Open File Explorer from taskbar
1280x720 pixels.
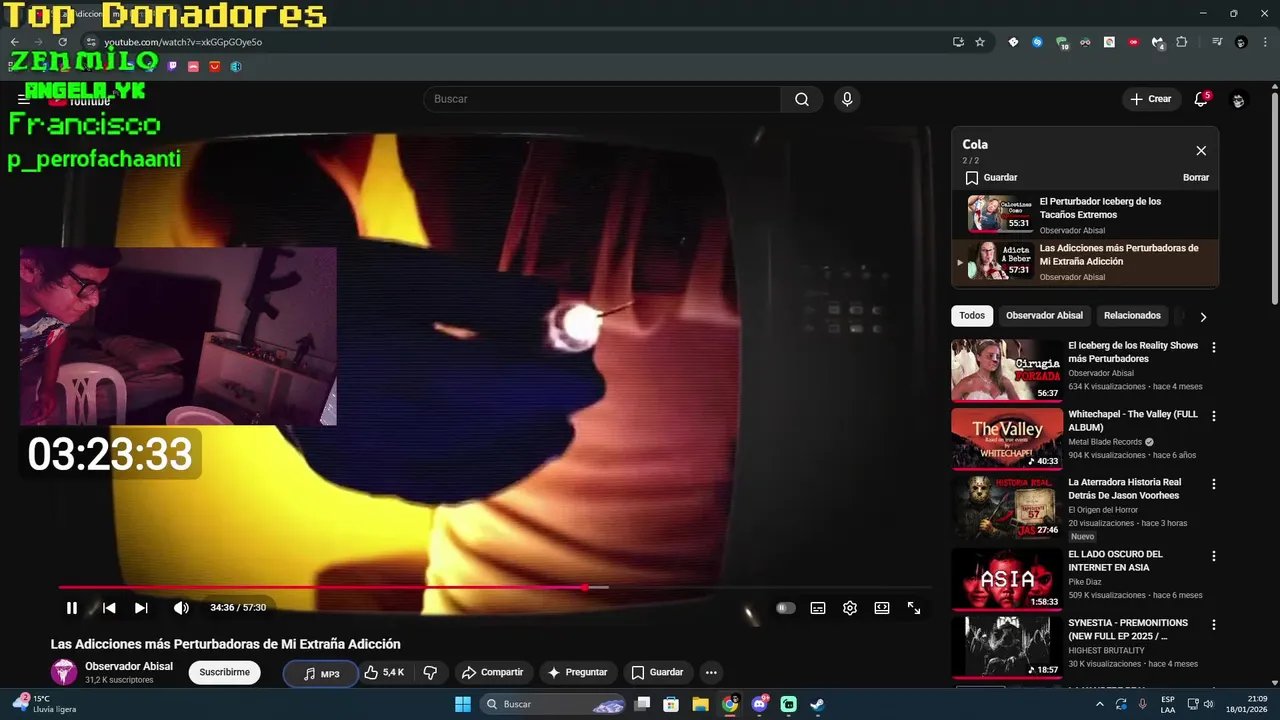click(x=700, y=704)
